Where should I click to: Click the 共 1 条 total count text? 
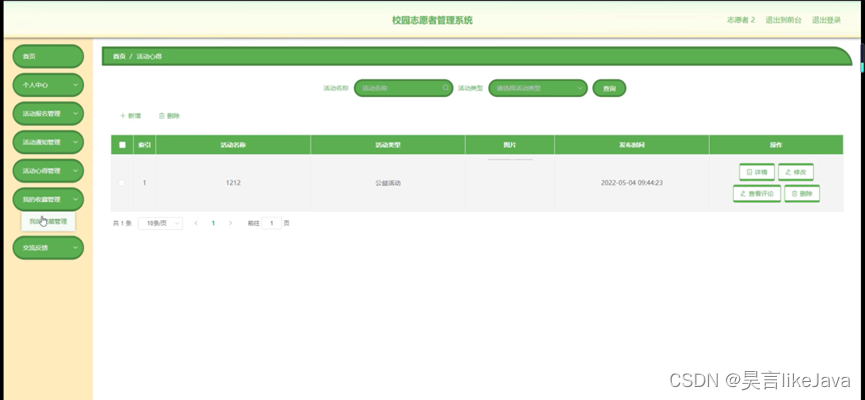click(122, 223)
